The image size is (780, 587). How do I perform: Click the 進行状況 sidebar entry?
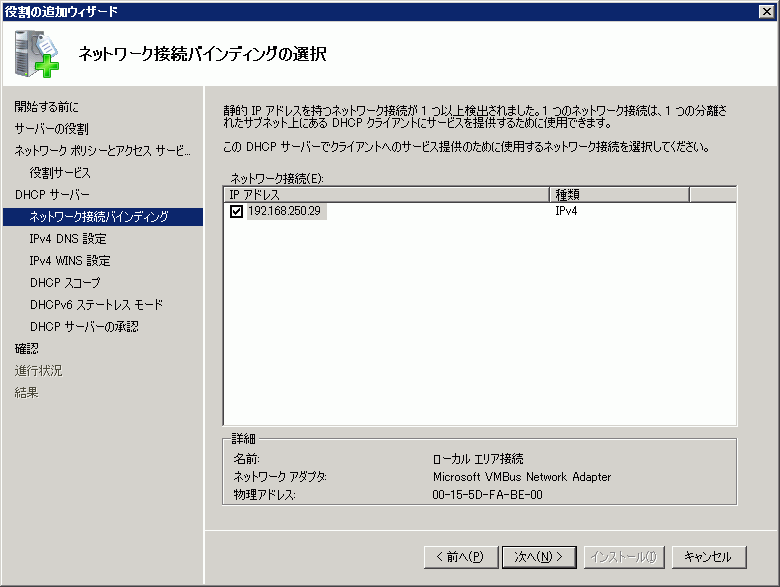click(x=38, y=371)
